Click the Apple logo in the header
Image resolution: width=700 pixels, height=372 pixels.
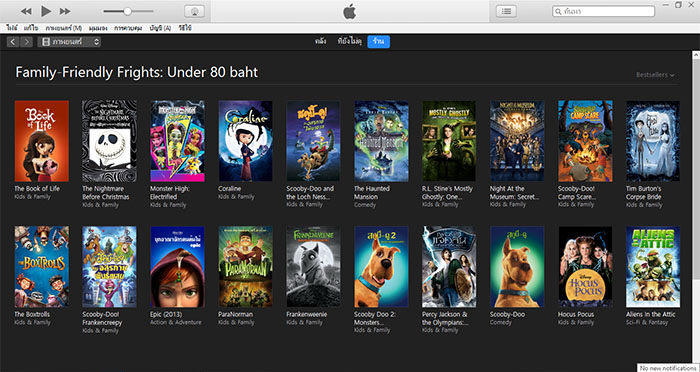coord(350,12)
